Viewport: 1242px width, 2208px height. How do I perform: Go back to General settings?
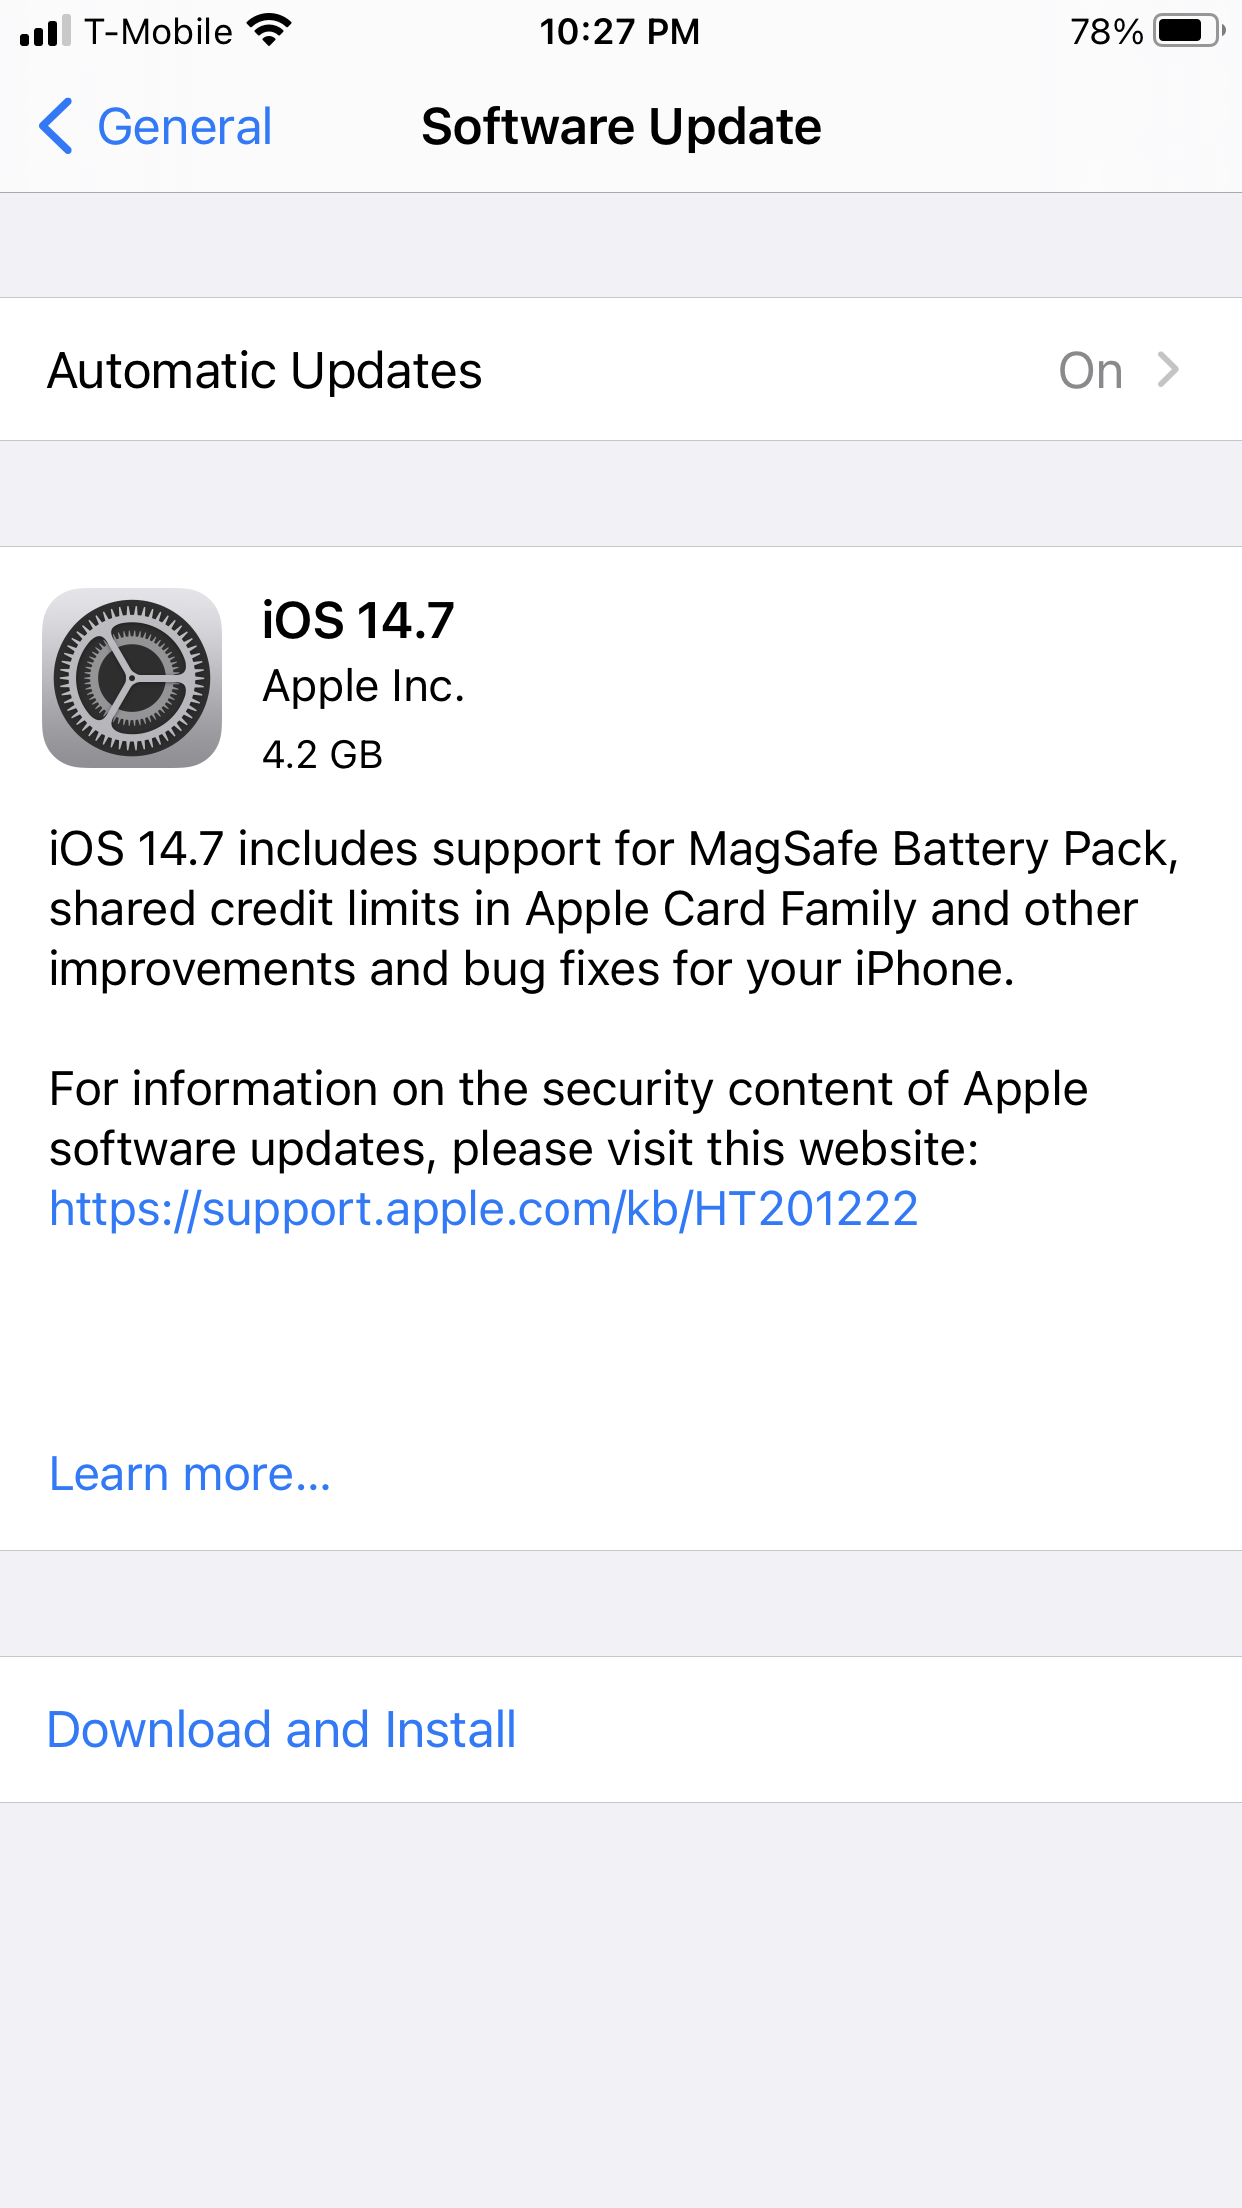coord(184,127)
